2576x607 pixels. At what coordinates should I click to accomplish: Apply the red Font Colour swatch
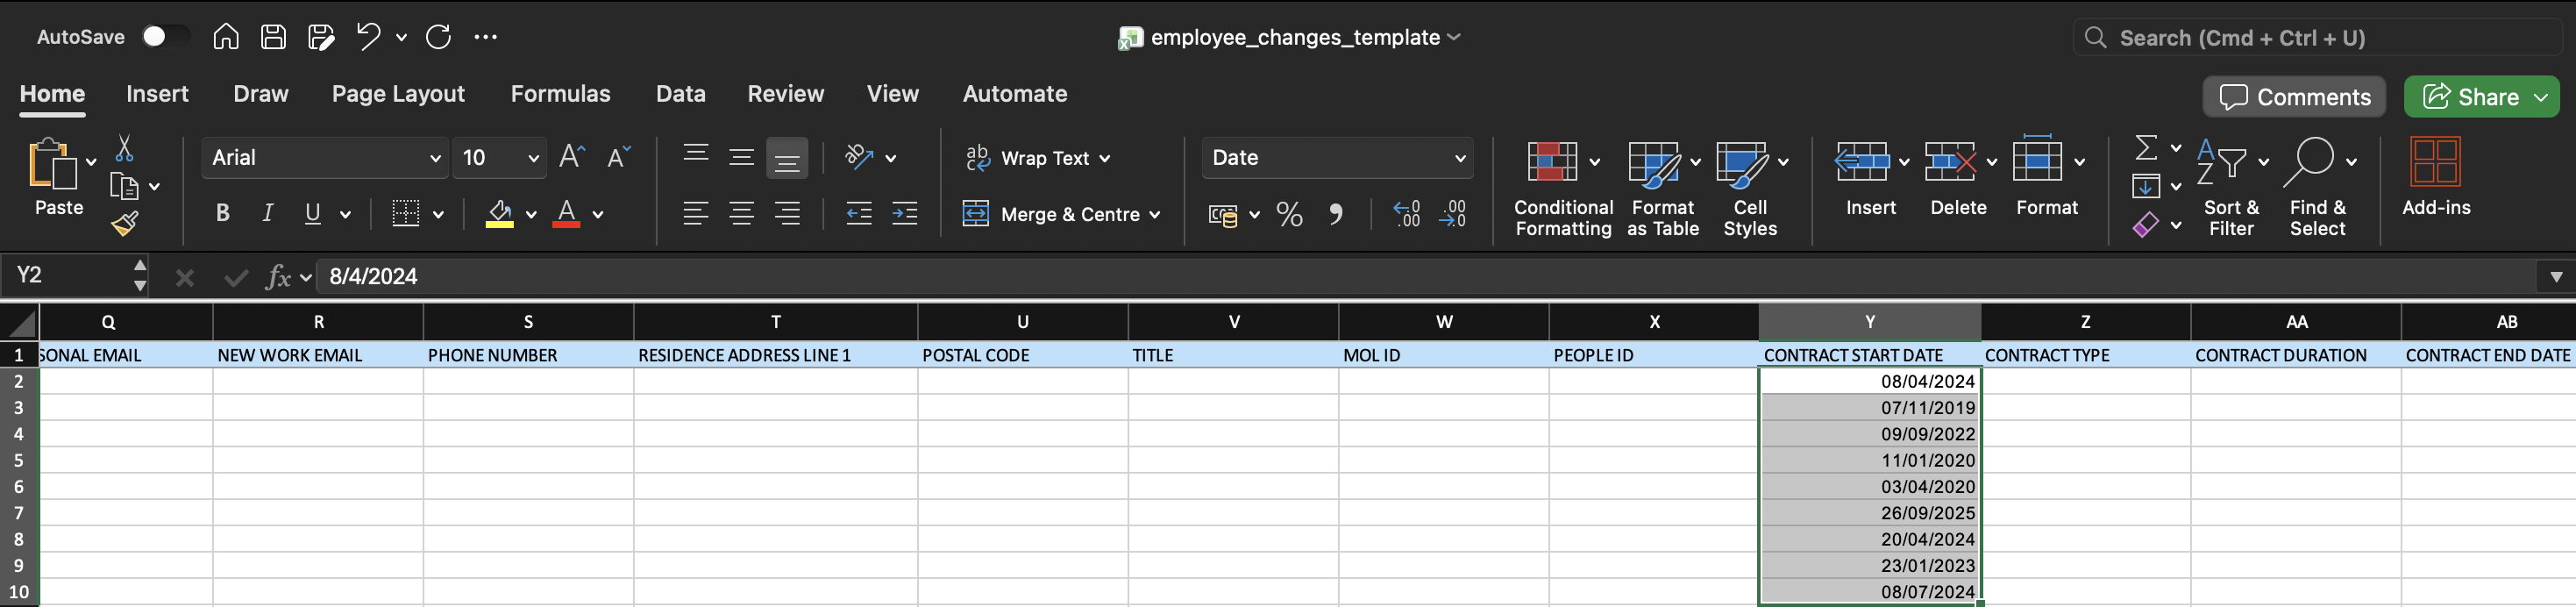click(566, 214)
